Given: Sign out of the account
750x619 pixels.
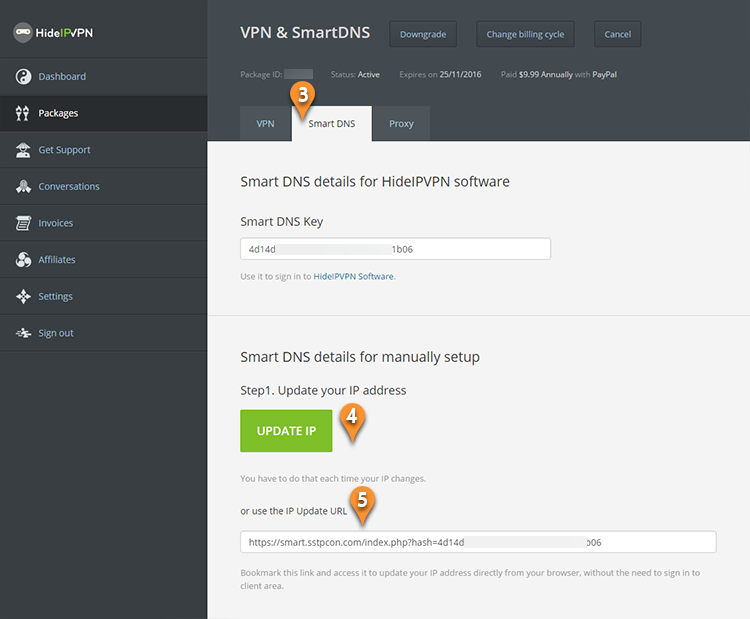Looking at the screenshot, I should click(x=103, y=333).
